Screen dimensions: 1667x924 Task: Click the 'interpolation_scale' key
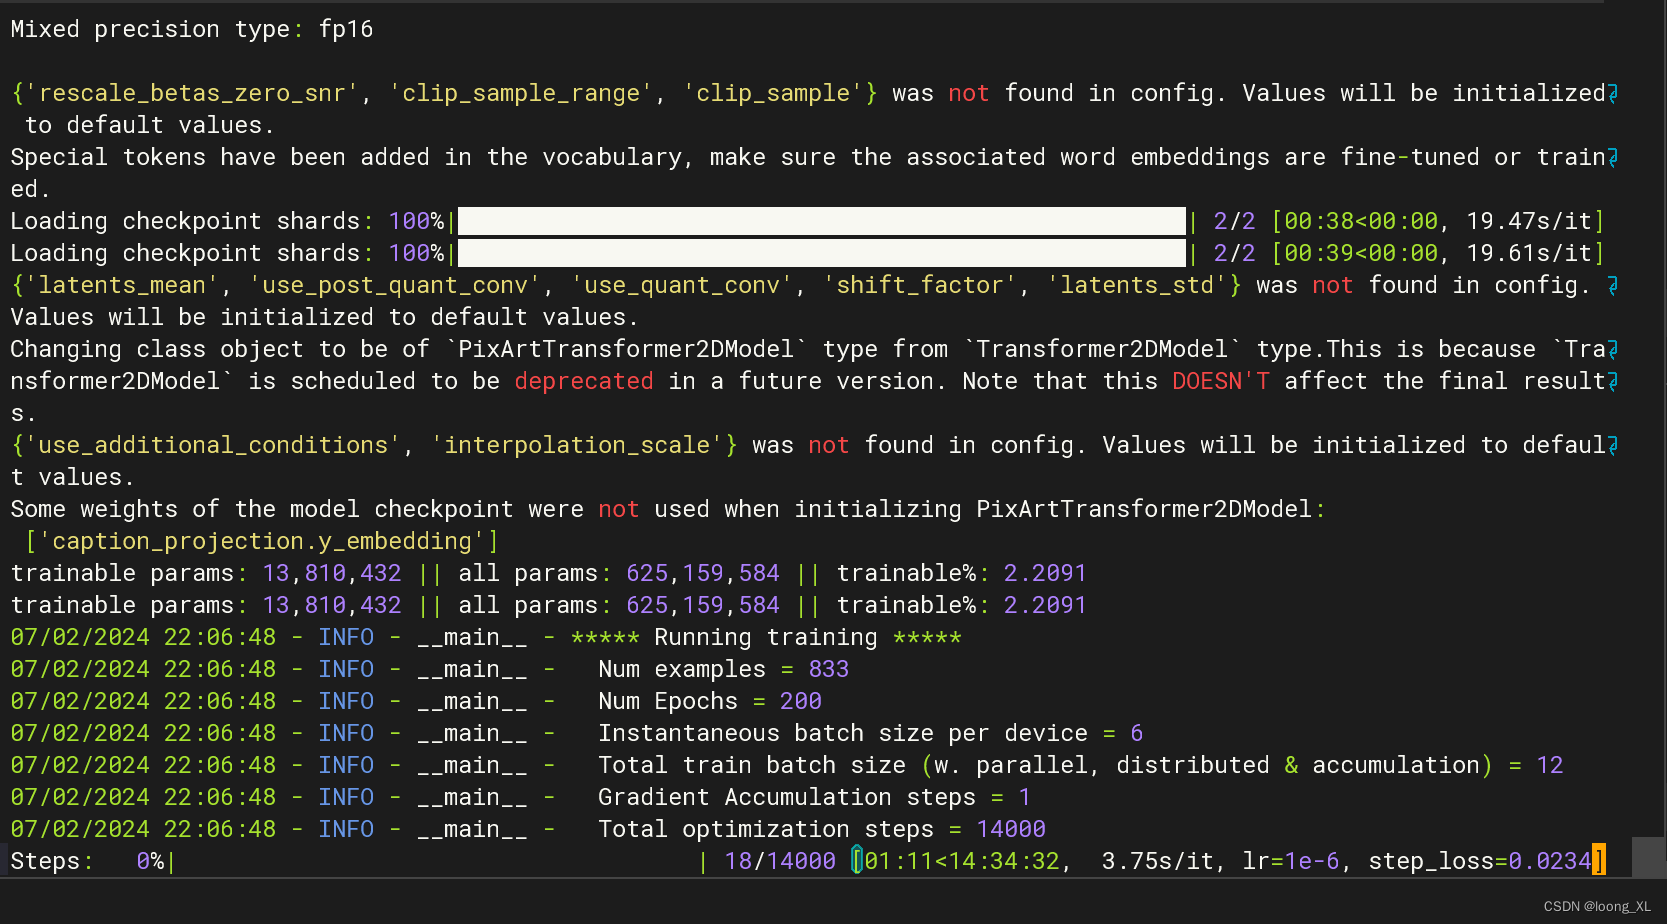click(577, 445)
